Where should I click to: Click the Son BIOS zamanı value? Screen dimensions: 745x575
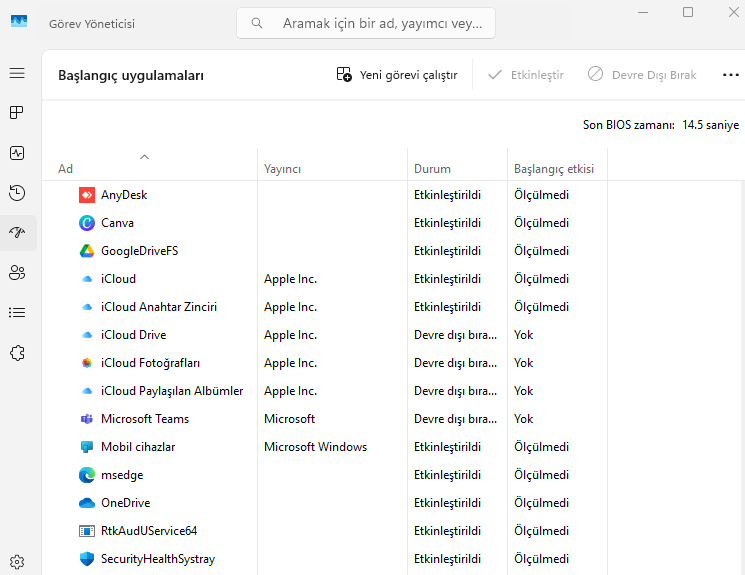(710, 125)
